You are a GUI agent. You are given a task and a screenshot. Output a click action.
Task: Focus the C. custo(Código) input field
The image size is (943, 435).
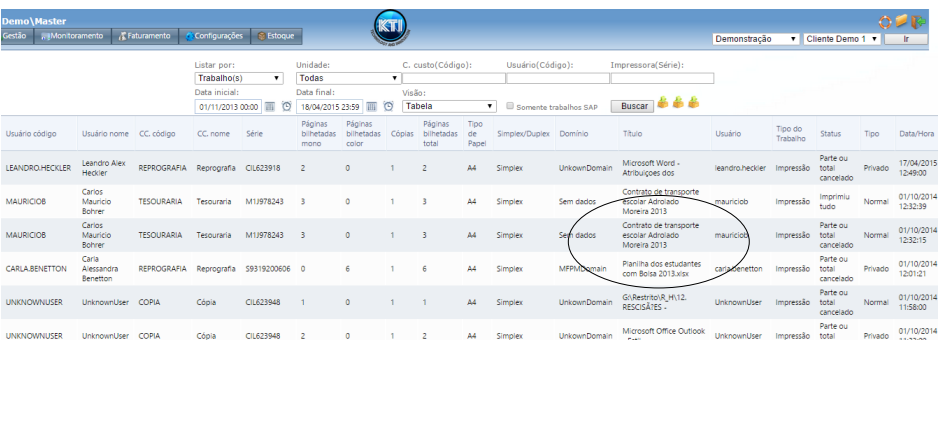coord(454,78)
